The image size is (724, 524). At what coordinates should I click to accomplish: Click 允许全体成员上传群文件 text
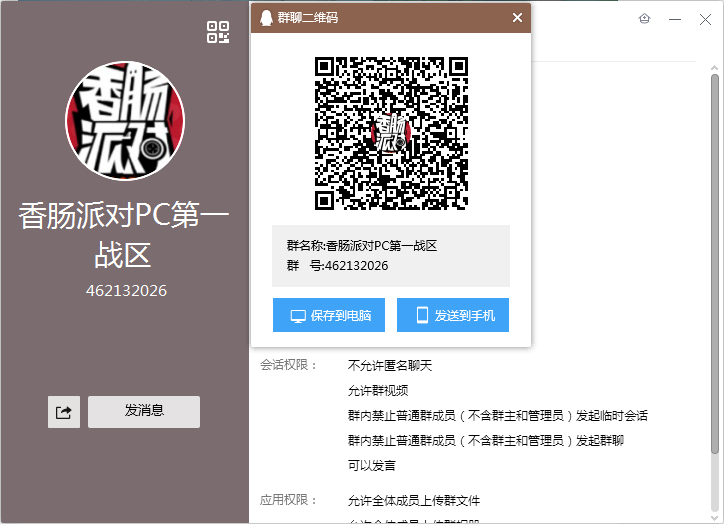414,500
